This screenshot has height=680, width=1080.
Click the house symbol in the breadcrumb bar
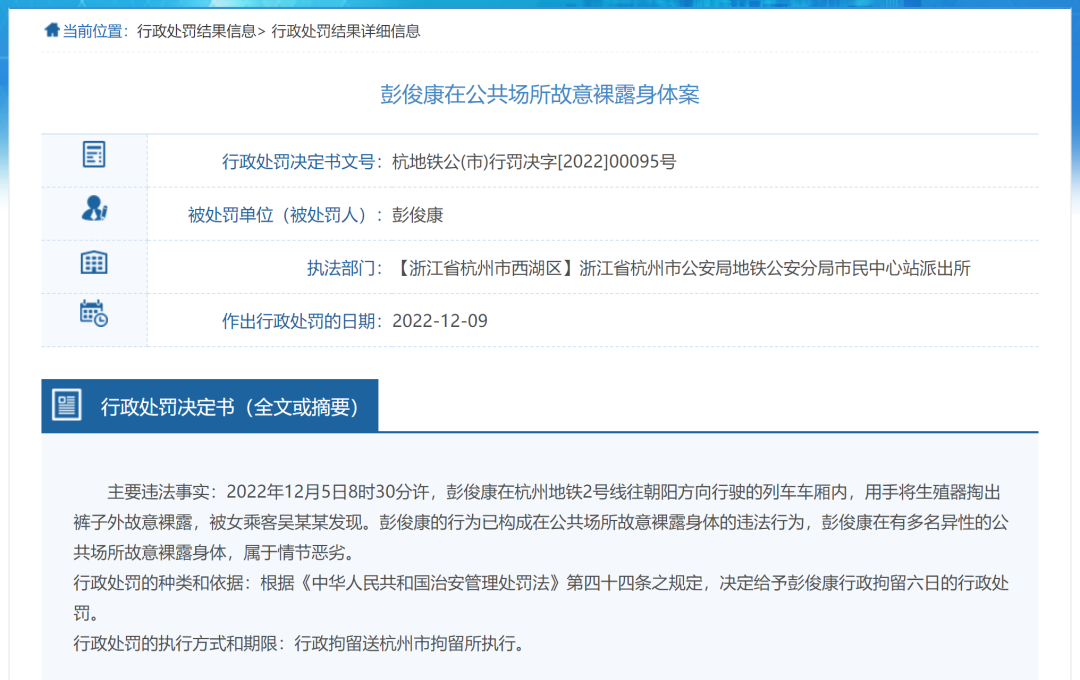[51, 30]
